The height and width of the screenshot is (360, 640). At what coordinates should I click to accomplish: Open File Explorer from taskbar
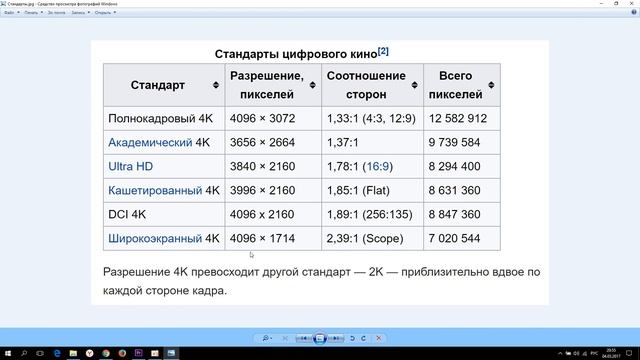pyautogui.click(x=73, y=353)
